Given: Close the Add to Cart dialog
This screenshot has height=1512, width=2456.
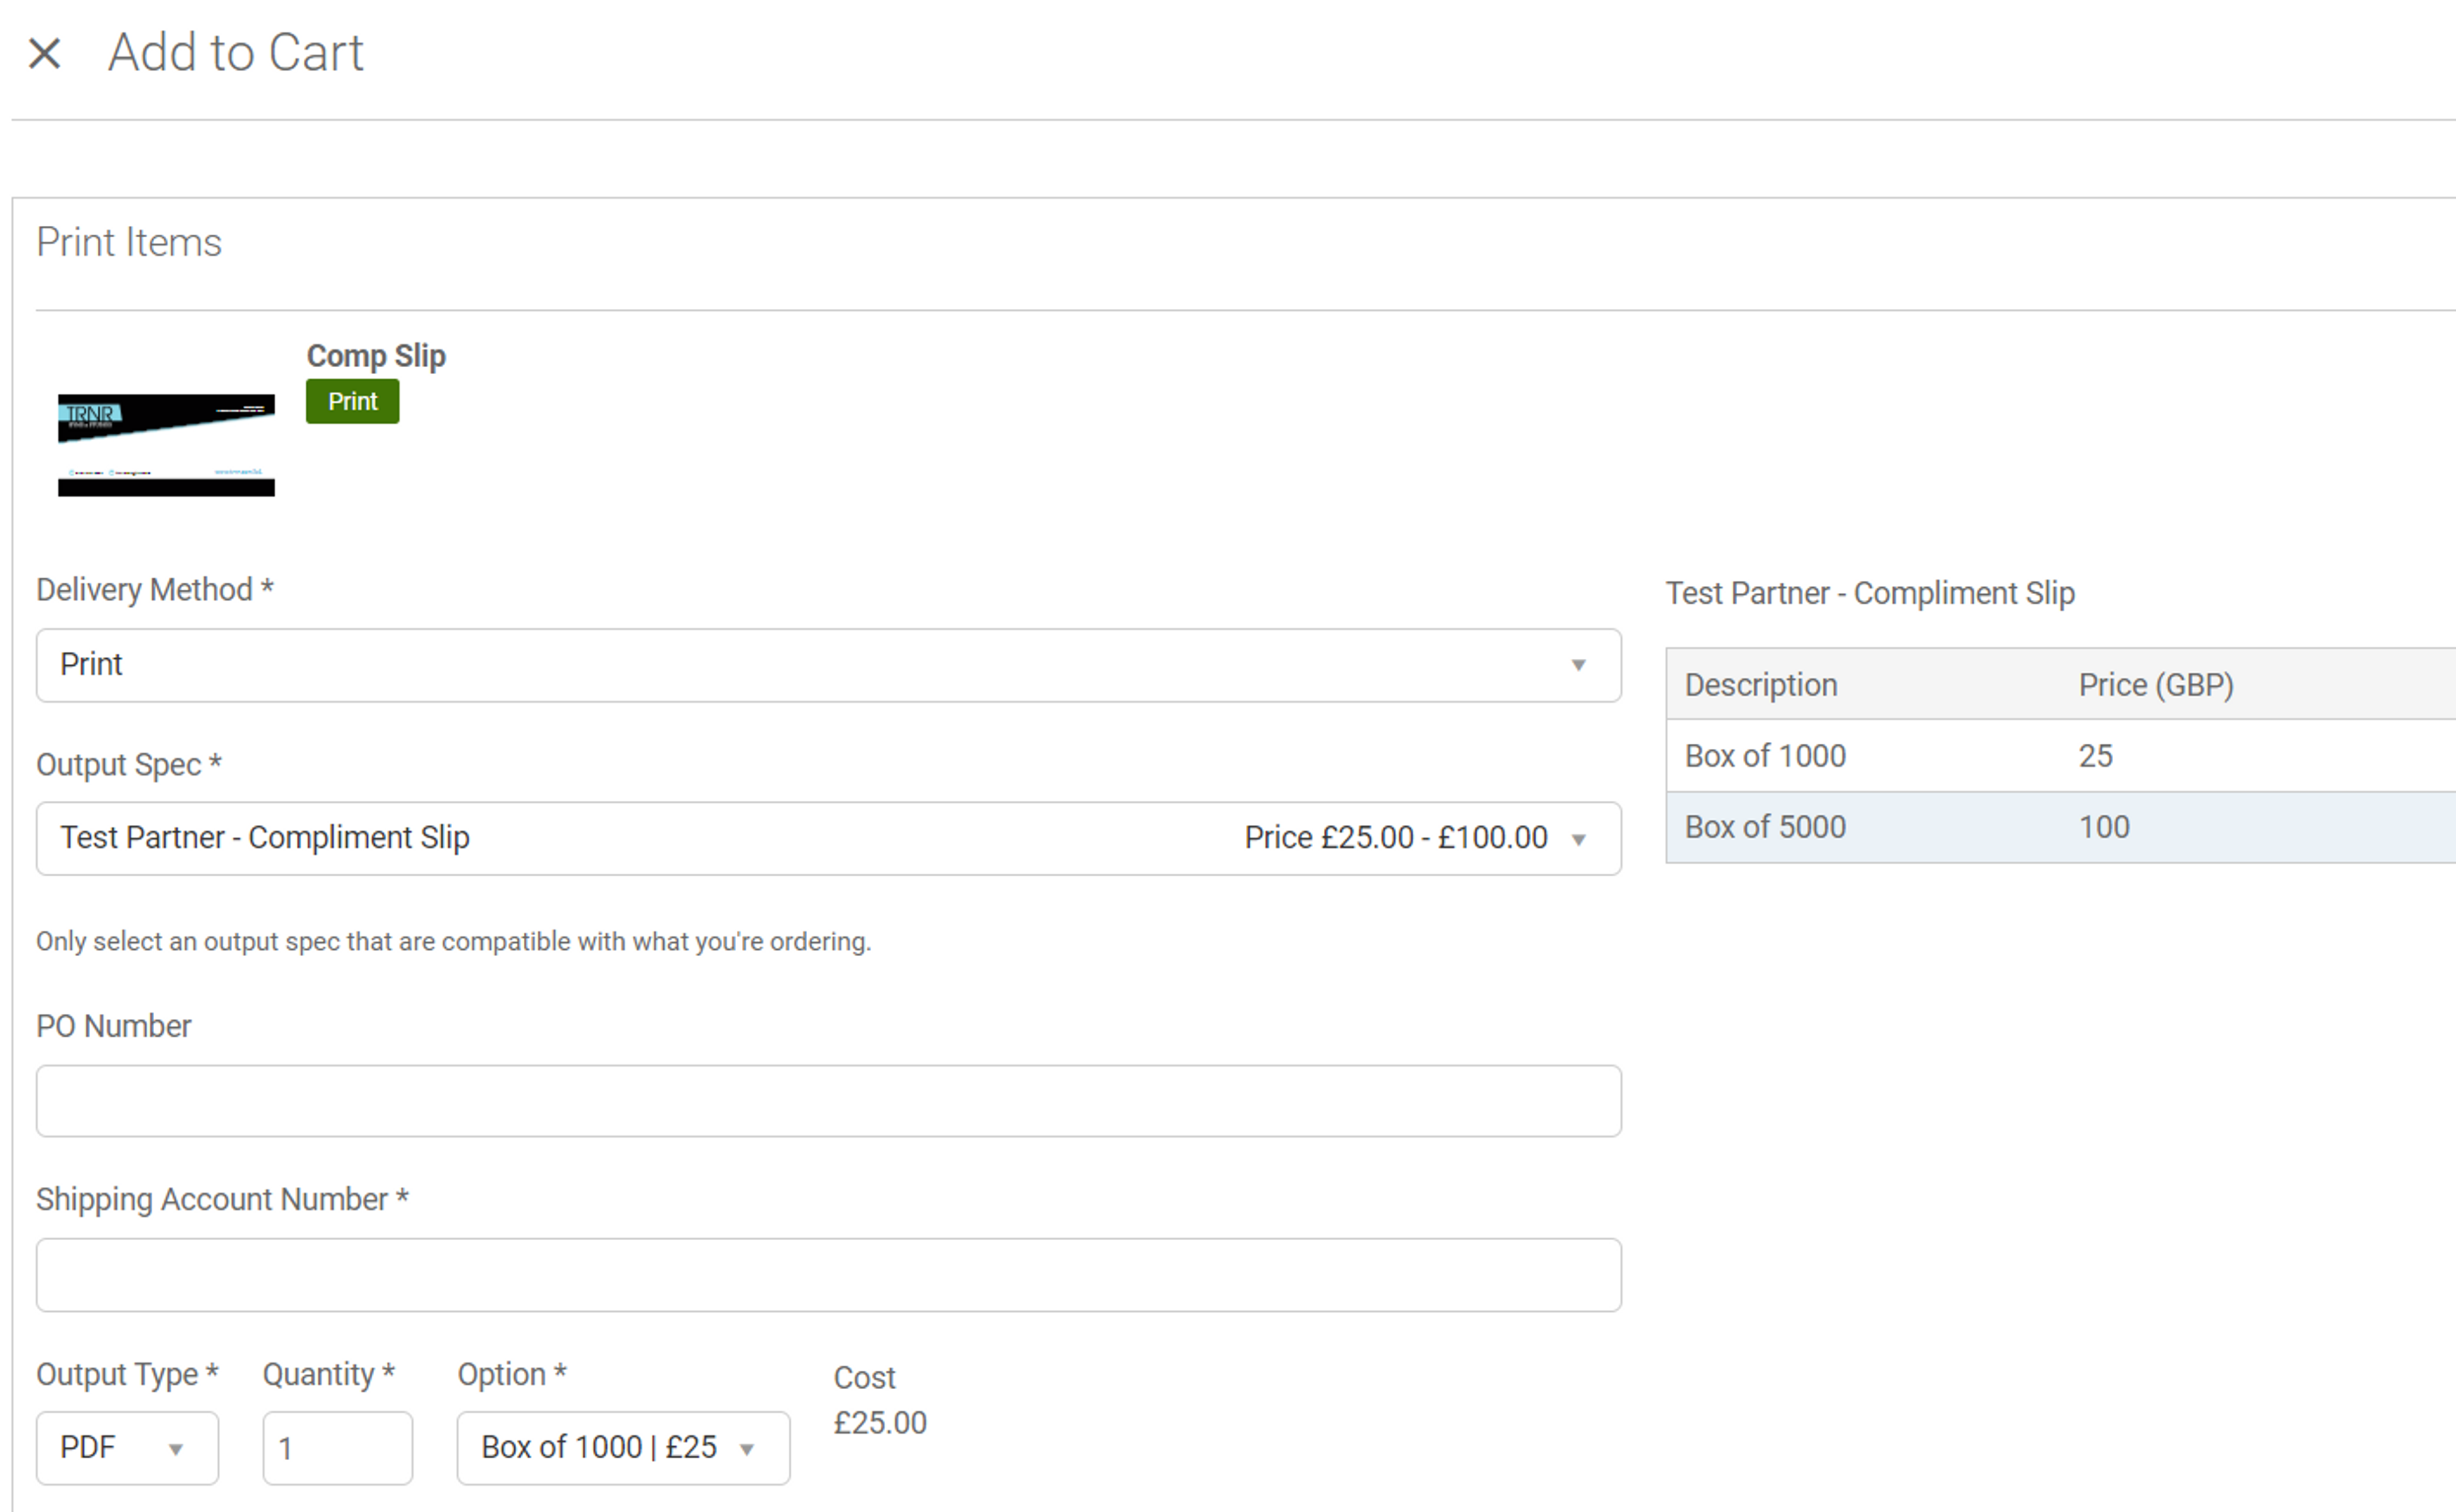Looking at the screenshot, I should pyautogui.click(x=44, y=53).
